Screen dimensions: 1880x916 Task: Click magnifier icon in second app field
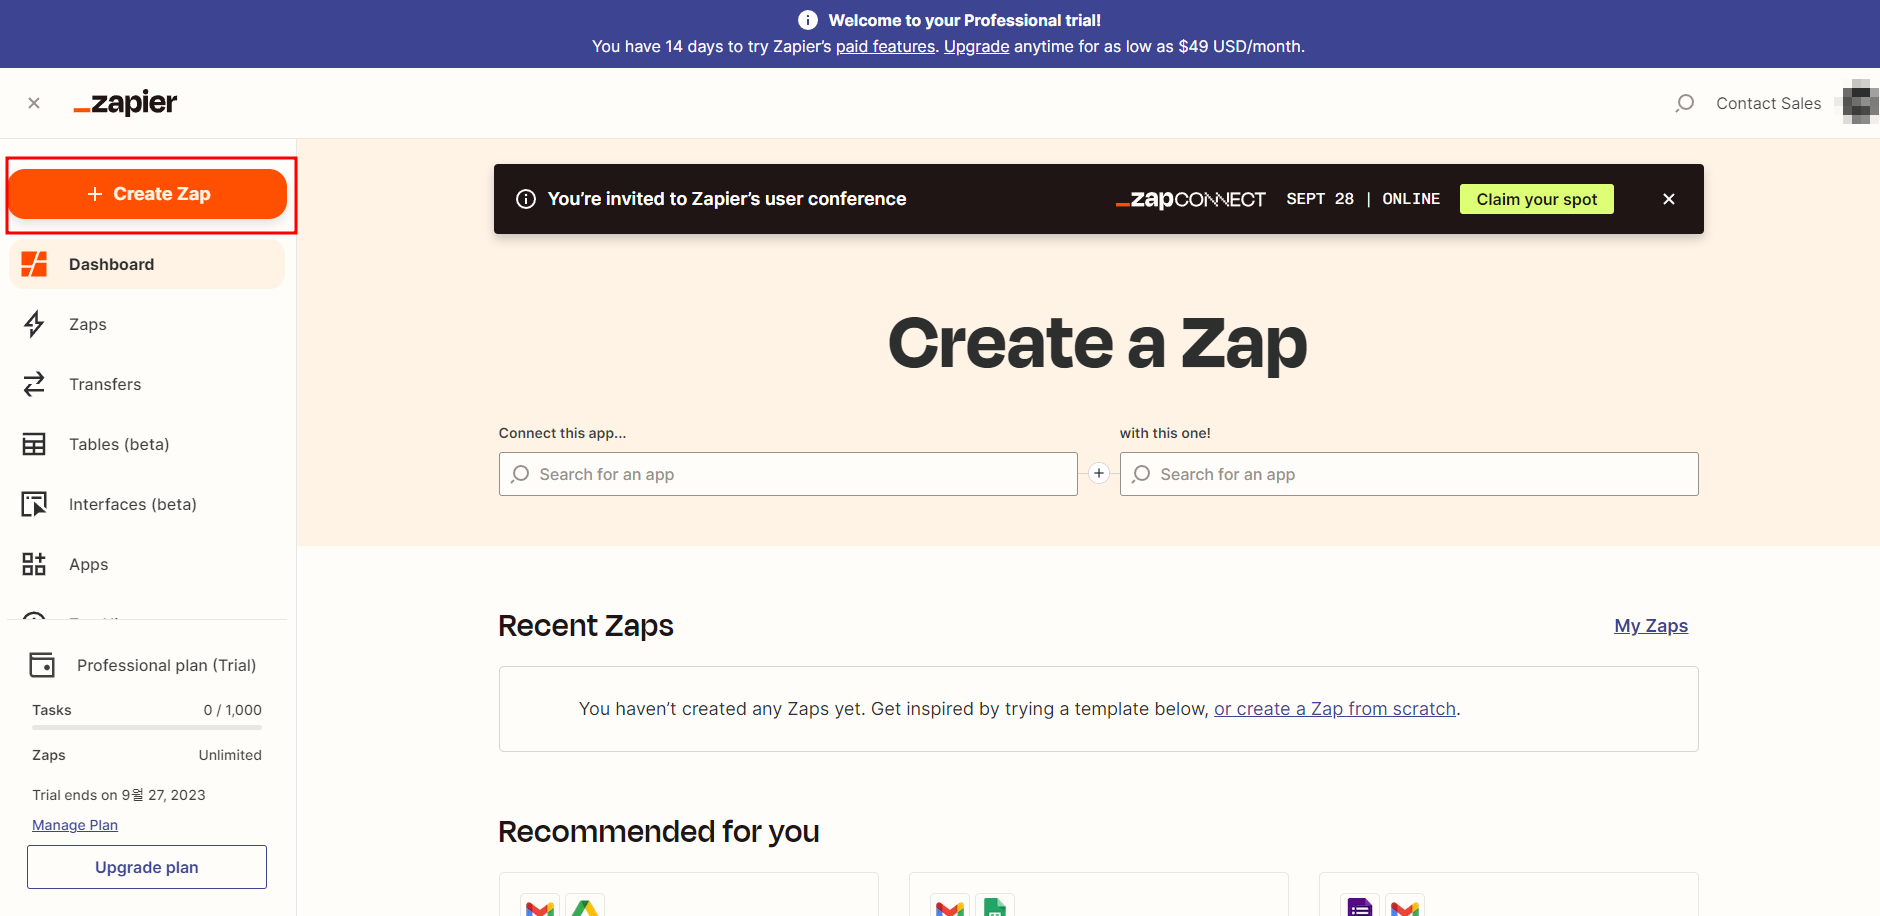1141,474
